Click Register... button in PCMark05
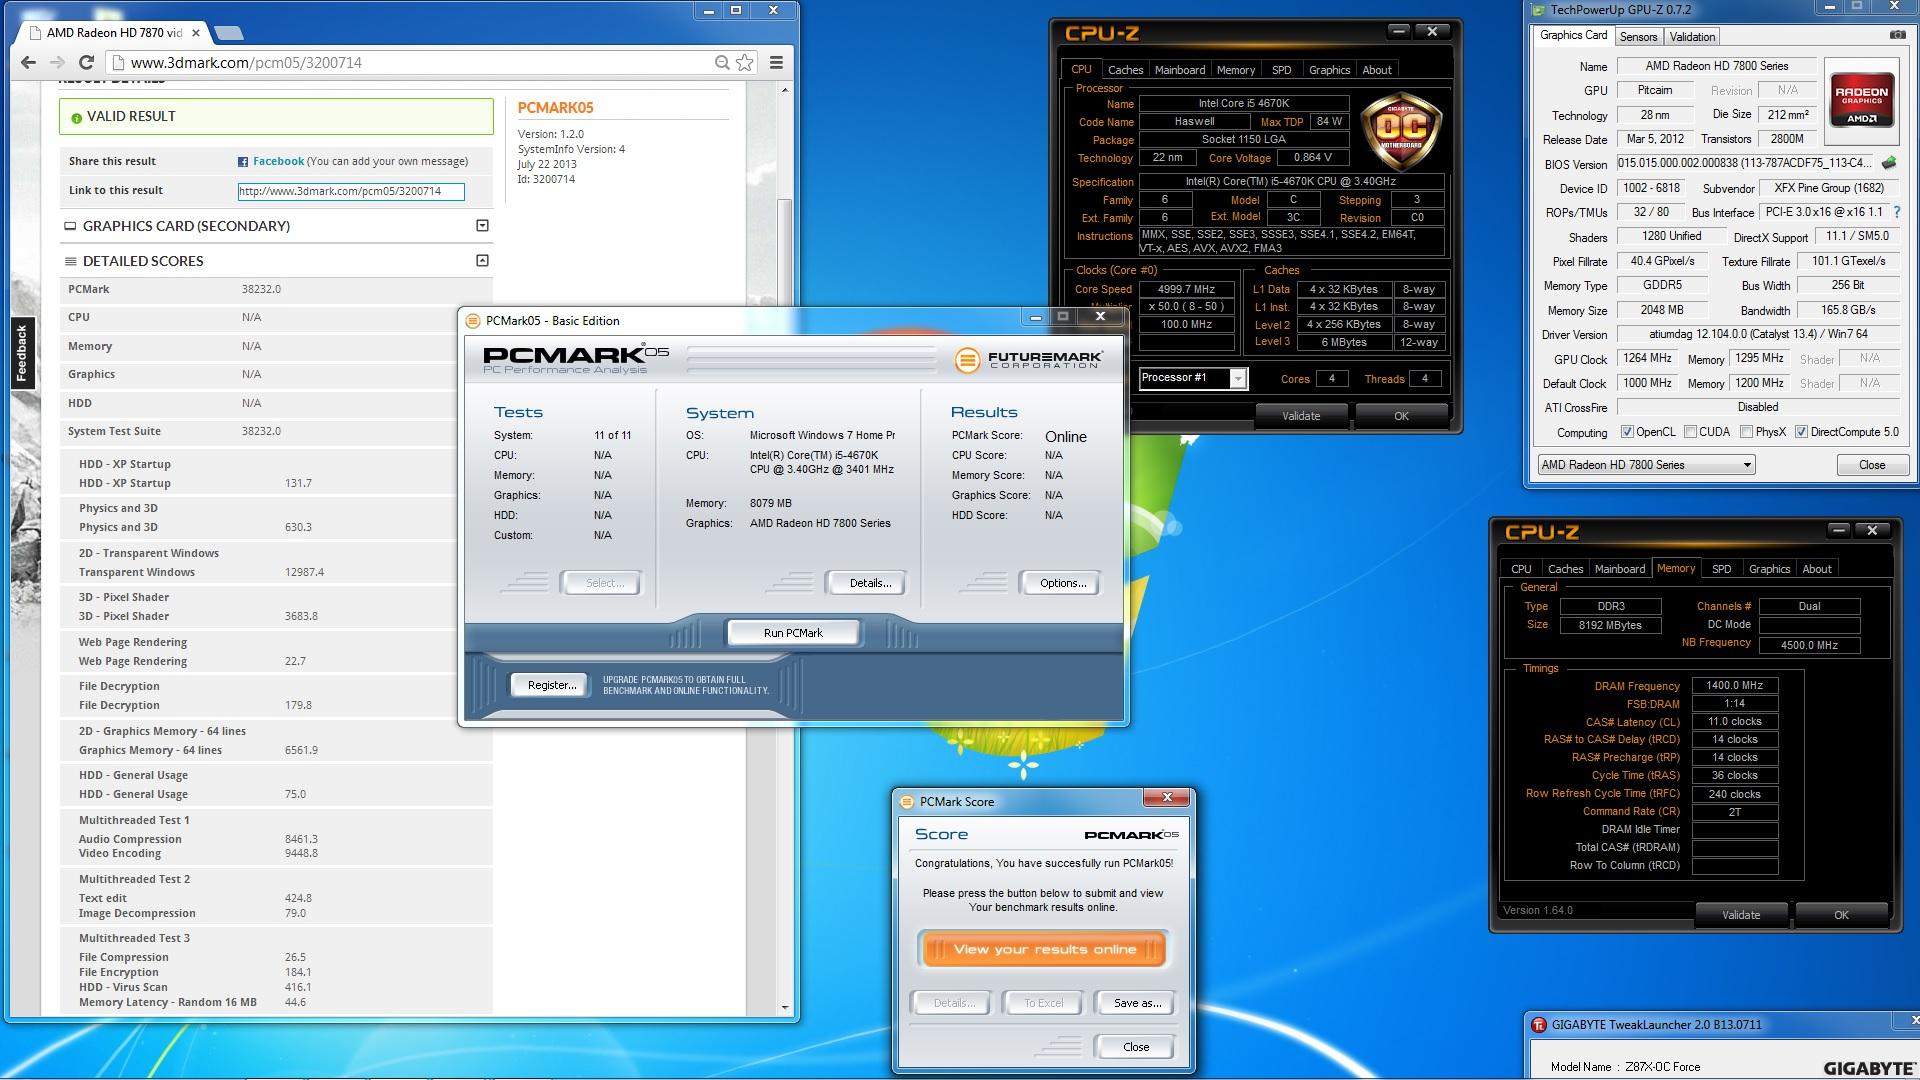1920x1080 pixels. pos(551,685)
